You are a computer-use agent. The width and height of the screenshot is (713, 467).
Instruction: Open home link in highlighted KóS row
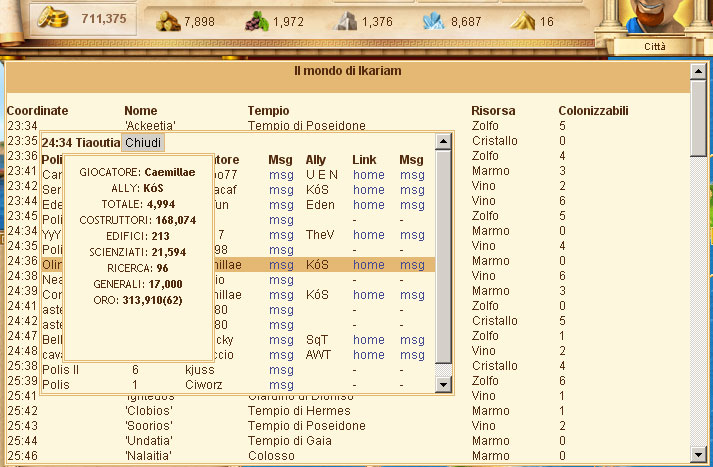pyautogui.click(x=369, y=265)
